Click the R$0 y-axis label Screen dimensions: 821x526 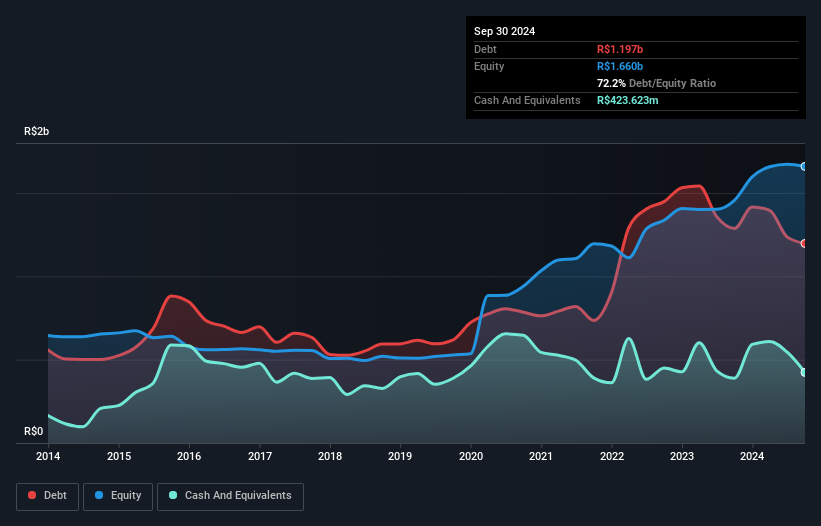tap(34, 431)
